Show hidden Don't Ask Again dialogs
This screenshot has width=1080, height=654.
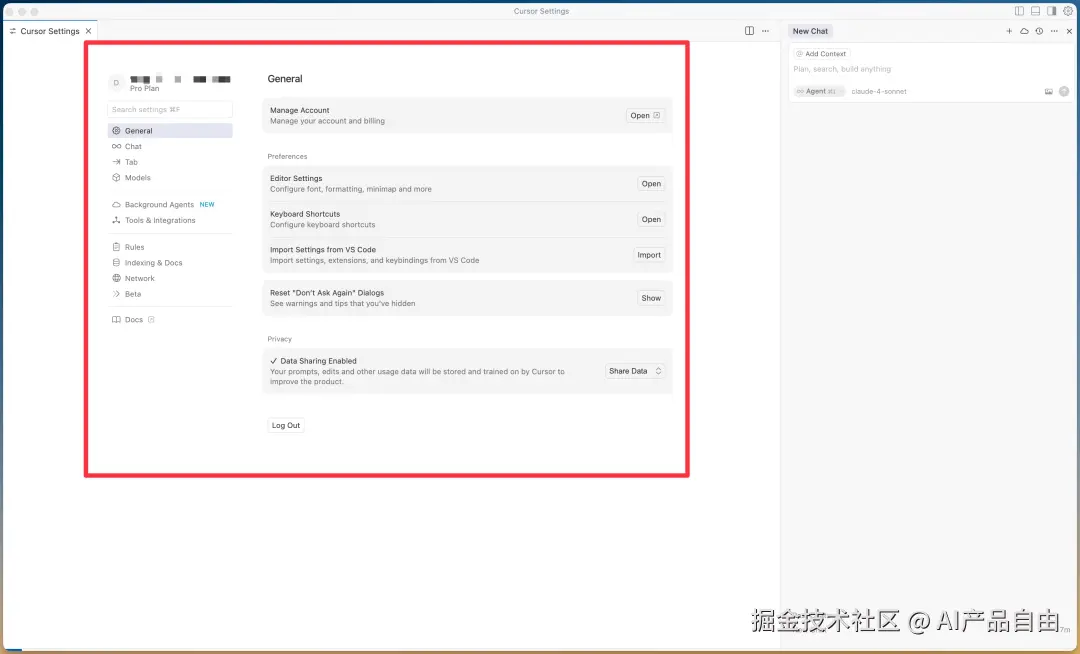pos(651,298)
